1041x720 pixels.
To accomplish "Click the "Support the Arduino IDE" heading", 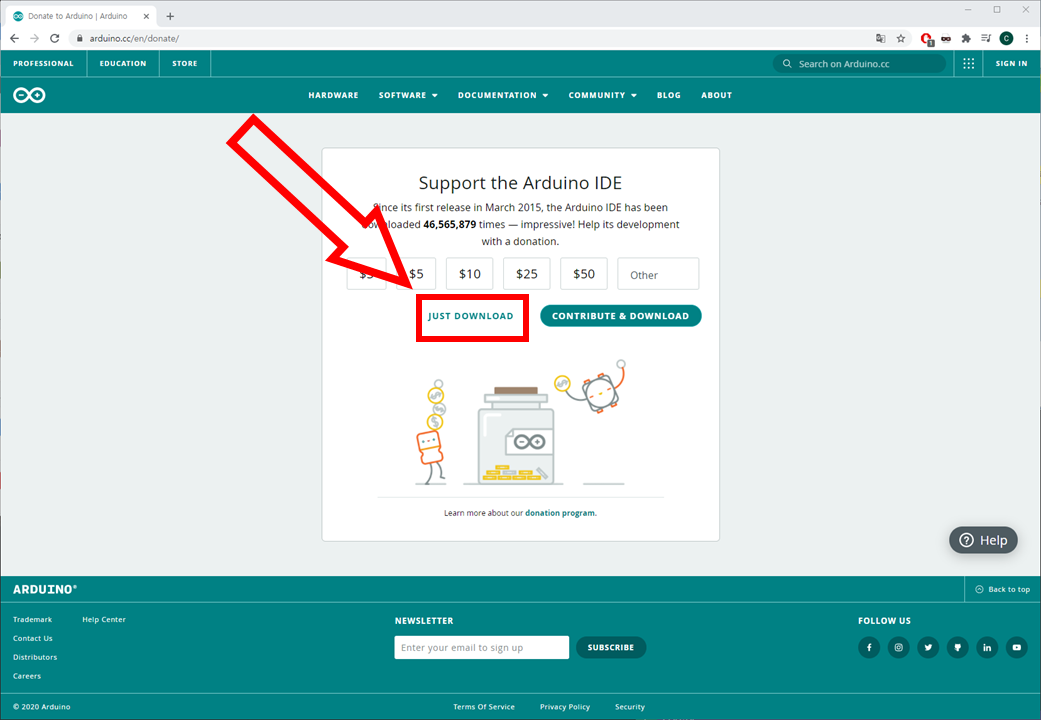I will click(520, 183).
